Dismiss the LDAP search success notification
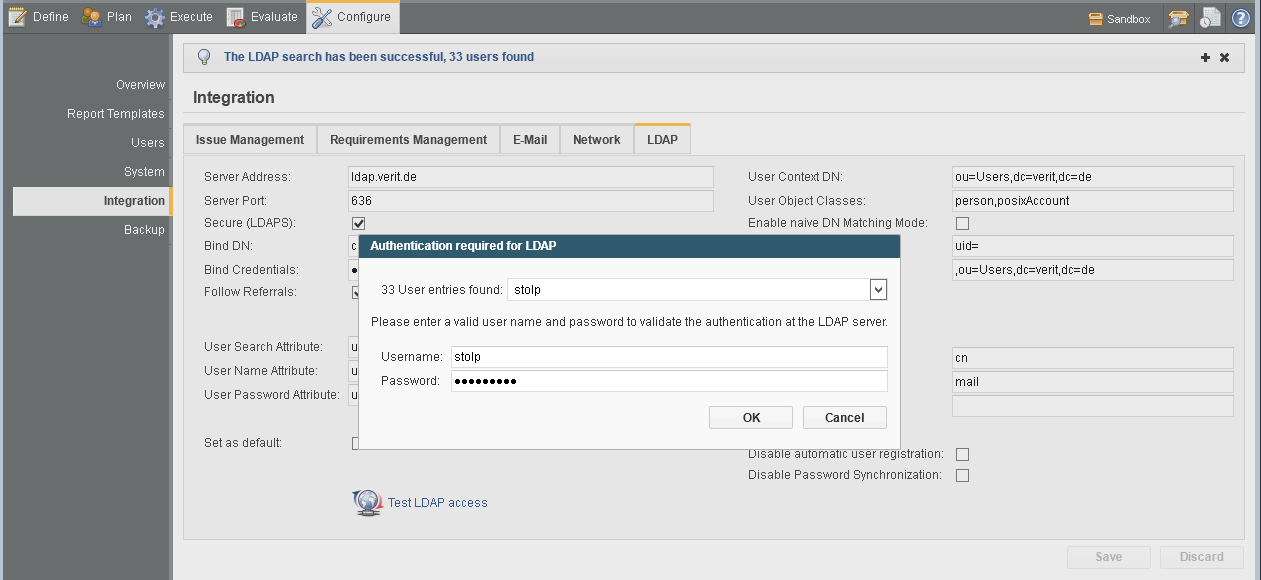This screenshot has height=580, width=1261. click(x=1224, y=58)
